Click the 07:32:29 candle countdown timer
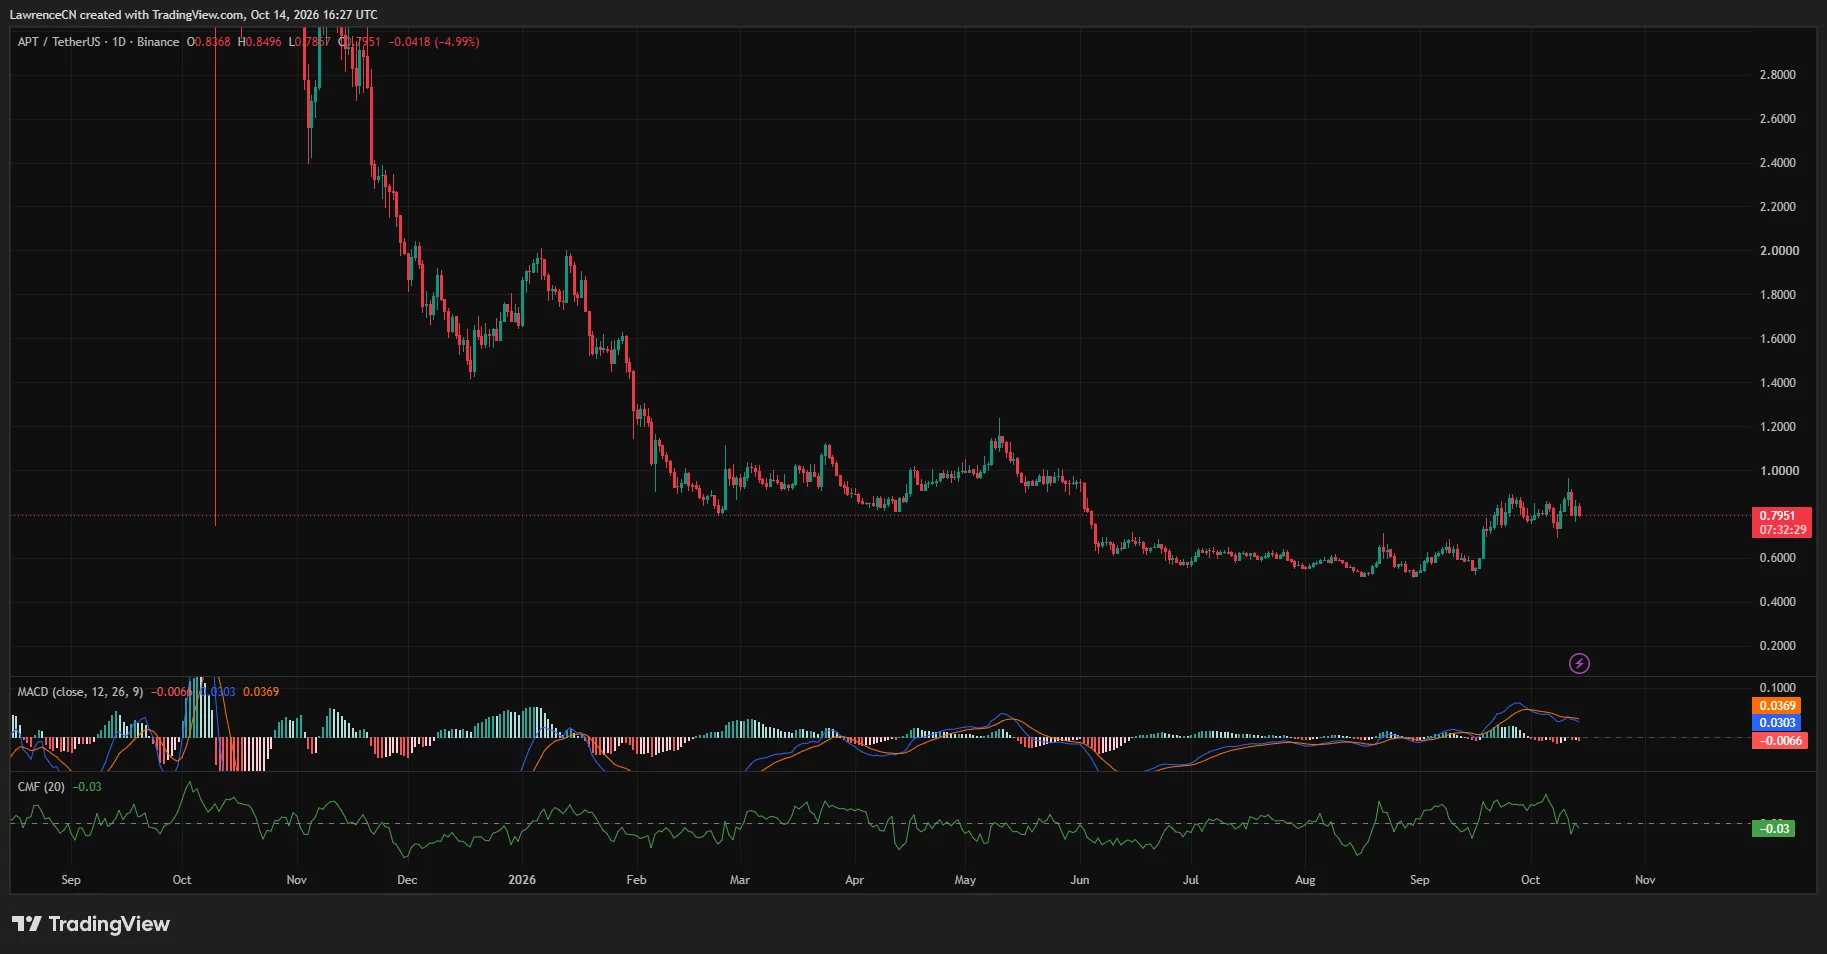 (1783, 530)
